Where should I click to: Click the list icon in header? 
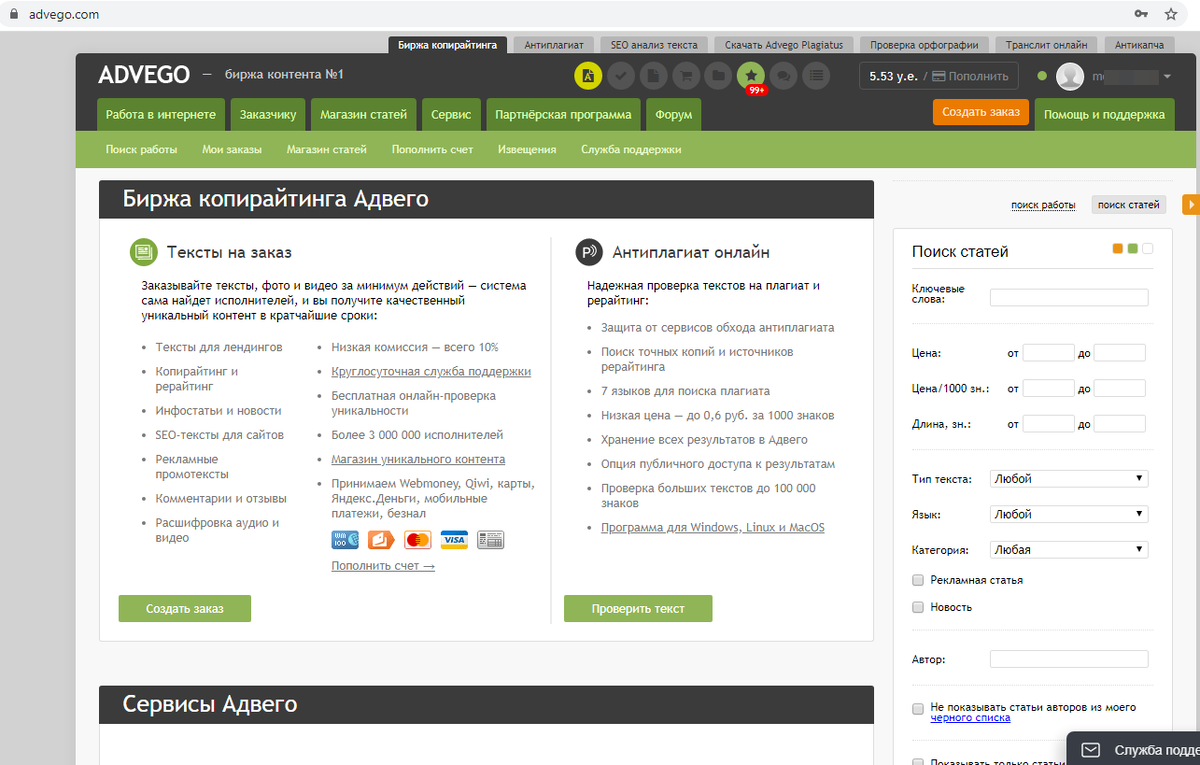pos(817,75)
